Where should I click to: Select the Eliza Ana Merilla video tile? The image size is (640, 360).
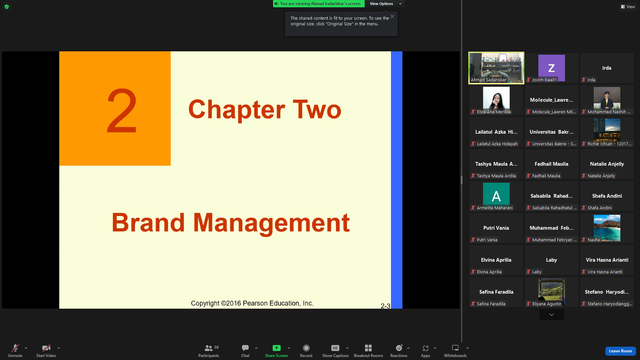click(x=496, y=100)
